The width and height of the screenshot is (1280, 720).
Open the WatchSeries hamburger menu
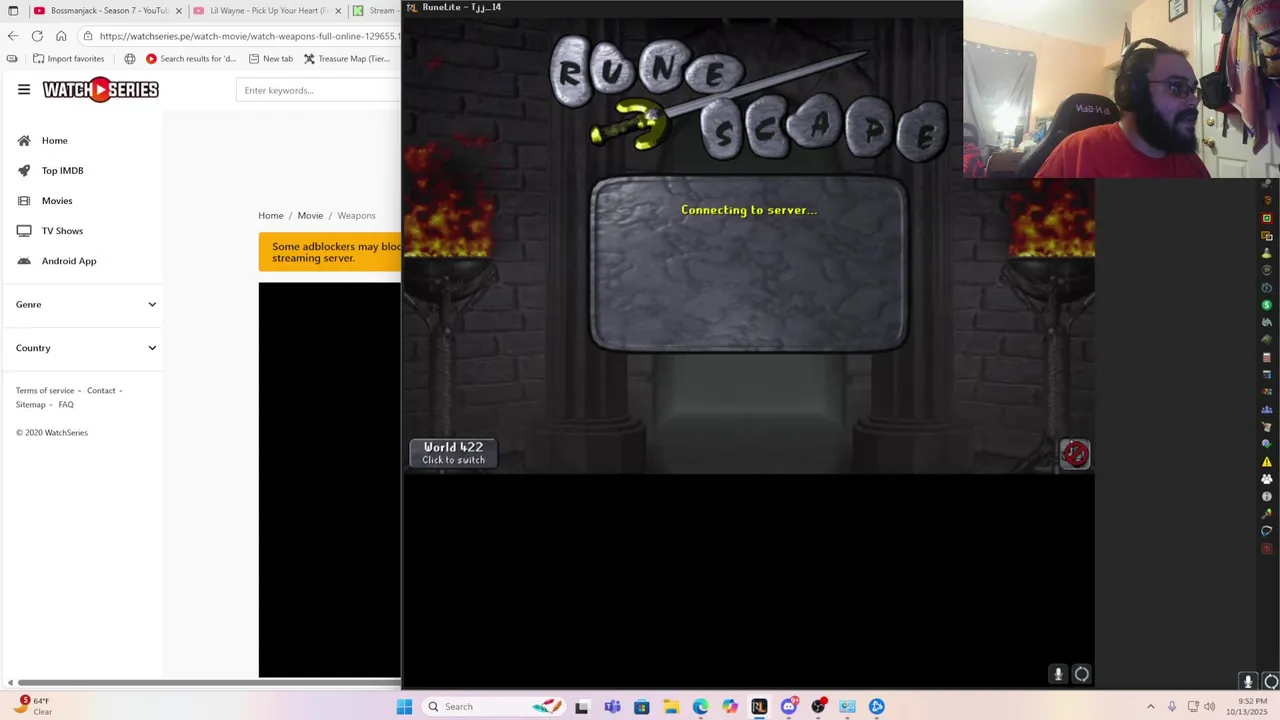tap(24, 90)
